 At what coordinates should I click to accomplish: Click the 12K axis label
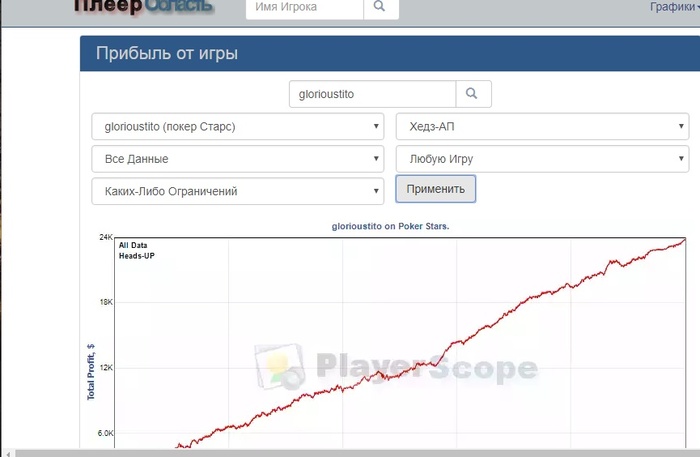[106, 368]
